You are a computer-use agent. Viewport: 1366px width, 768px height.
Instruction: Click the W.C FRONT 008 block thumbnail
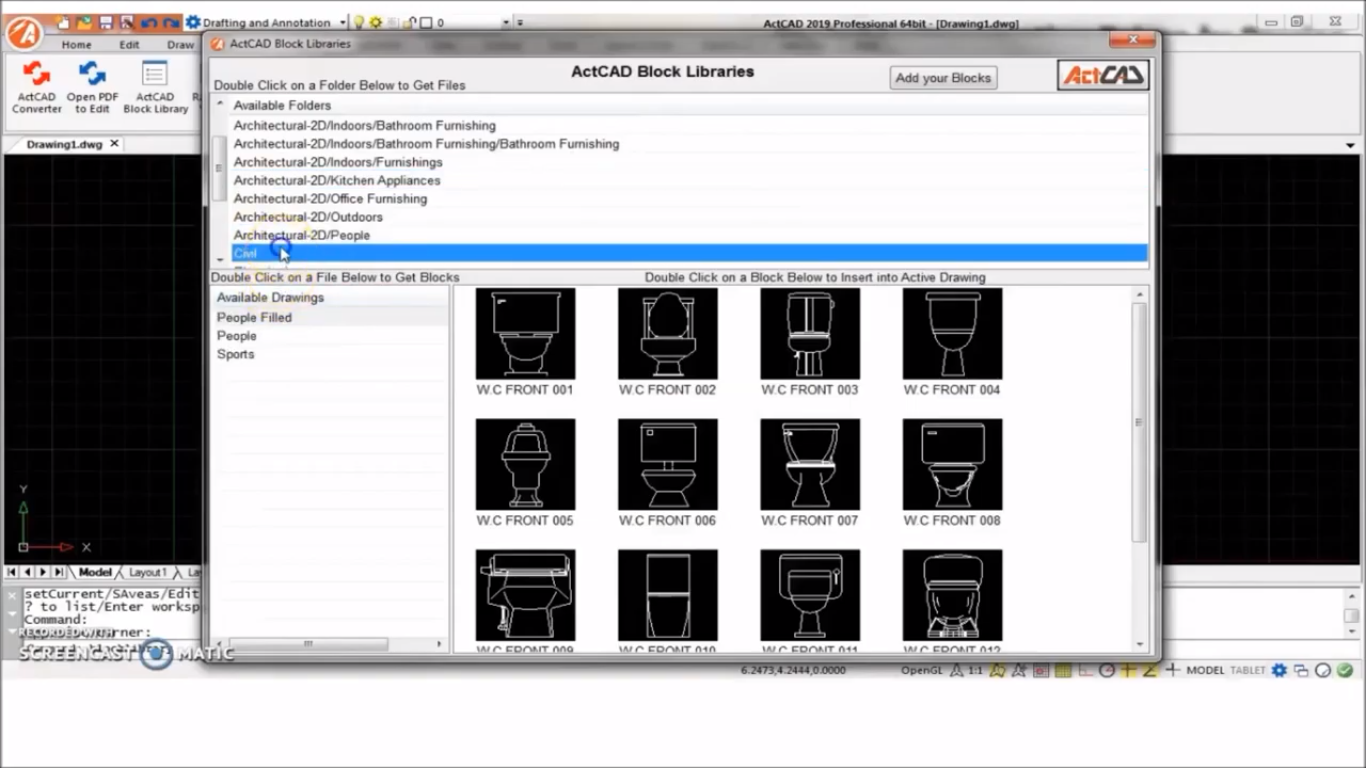(952, 464)
